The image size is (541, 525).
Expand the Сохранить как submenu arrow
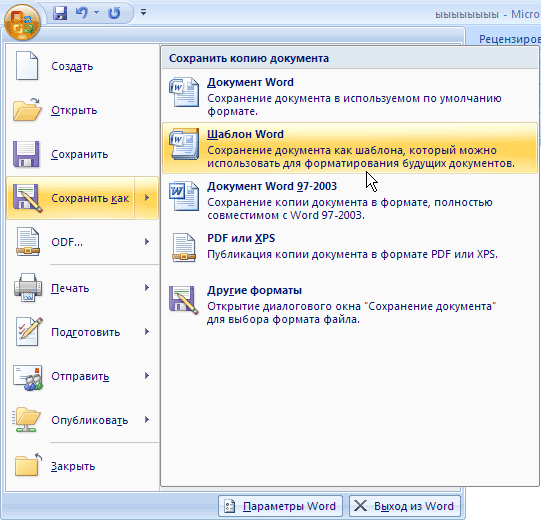tap(147, 198)
